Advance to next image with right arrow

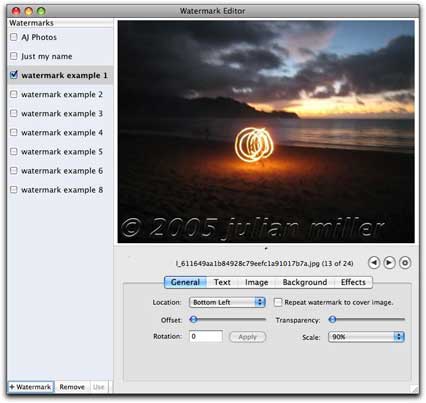click(x=389, y=263)
